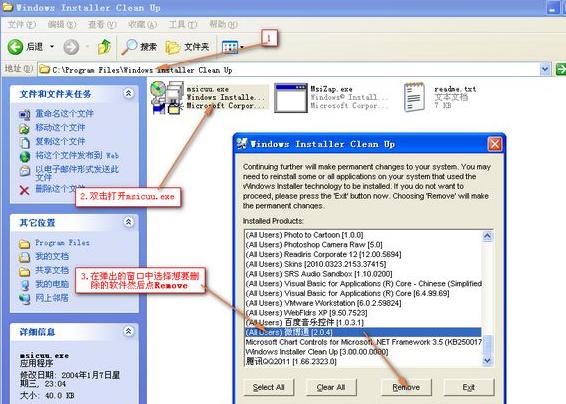Viewport: 566px width, 404px height.
Task: Open My Documents (我的文档) link
Action: [52, 256]
